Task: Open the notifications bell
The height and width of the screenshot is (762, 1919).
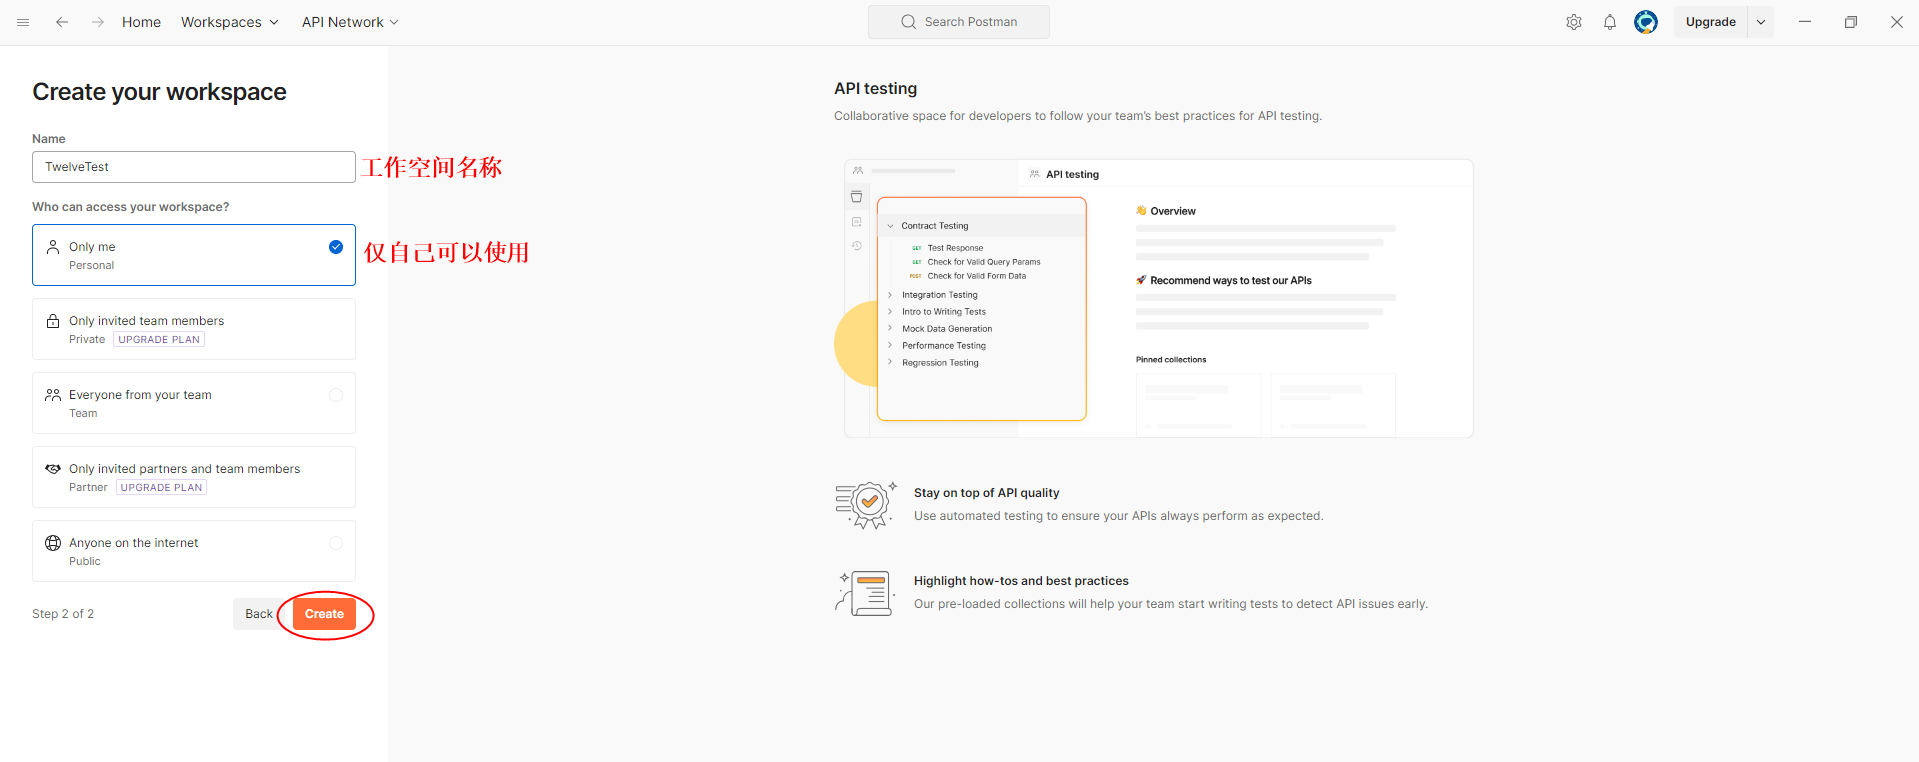Action: (1610, 22)
